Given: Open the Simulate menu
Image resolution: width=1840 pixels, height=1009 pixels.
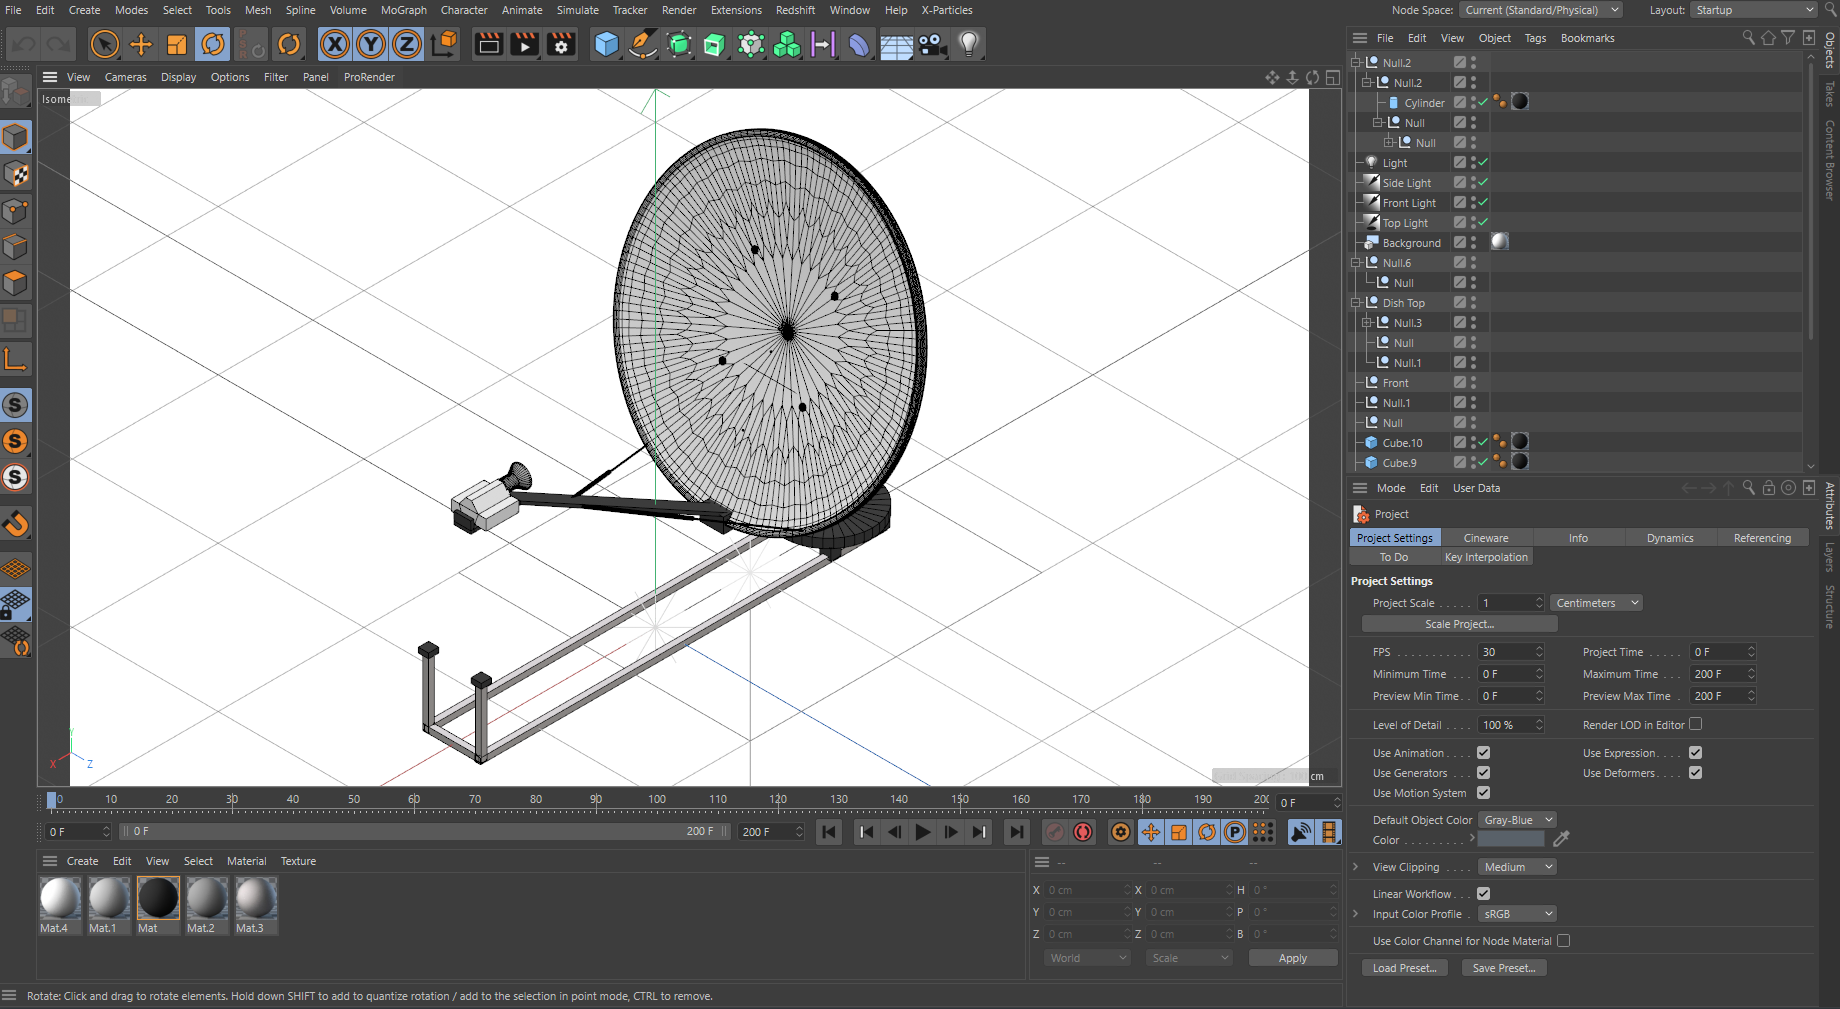Looking at the screenshot, I should (577, 10).
